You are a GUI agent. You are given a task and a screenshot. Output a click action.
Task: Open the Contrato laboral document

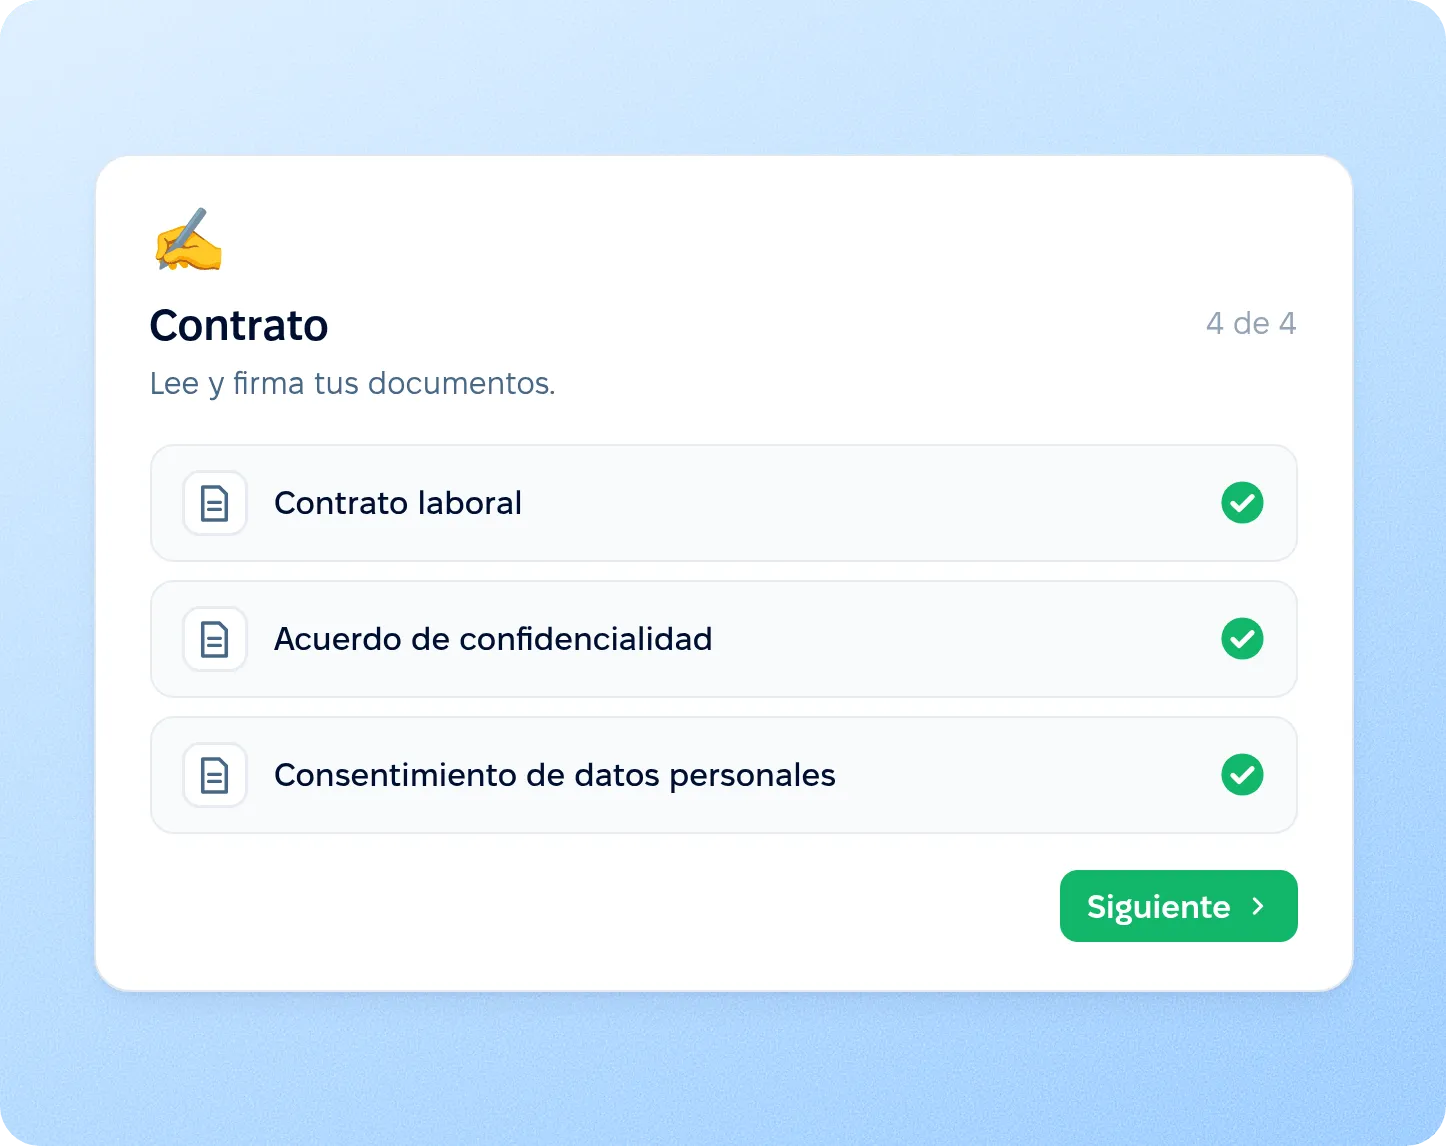[x=724, y=503]
